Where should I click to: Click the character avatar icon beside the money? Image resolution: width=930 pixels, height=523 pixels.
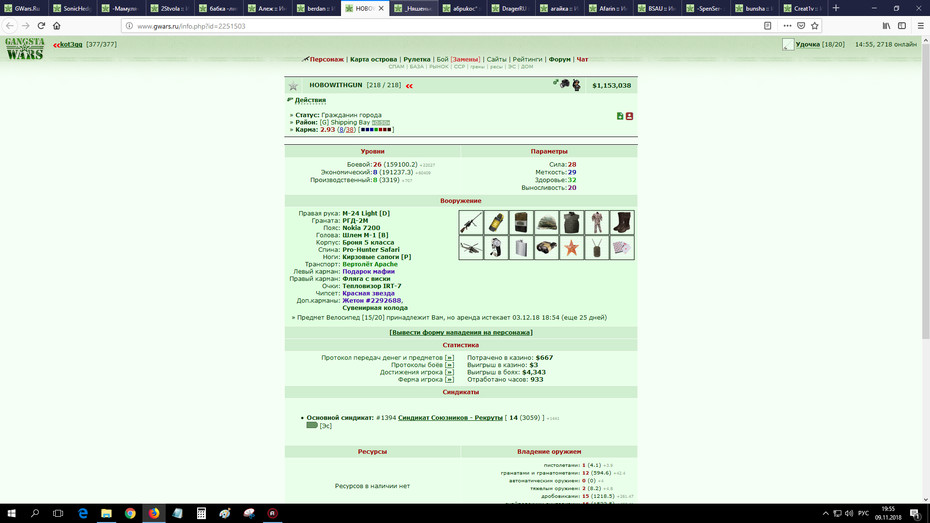coord(576,85)
